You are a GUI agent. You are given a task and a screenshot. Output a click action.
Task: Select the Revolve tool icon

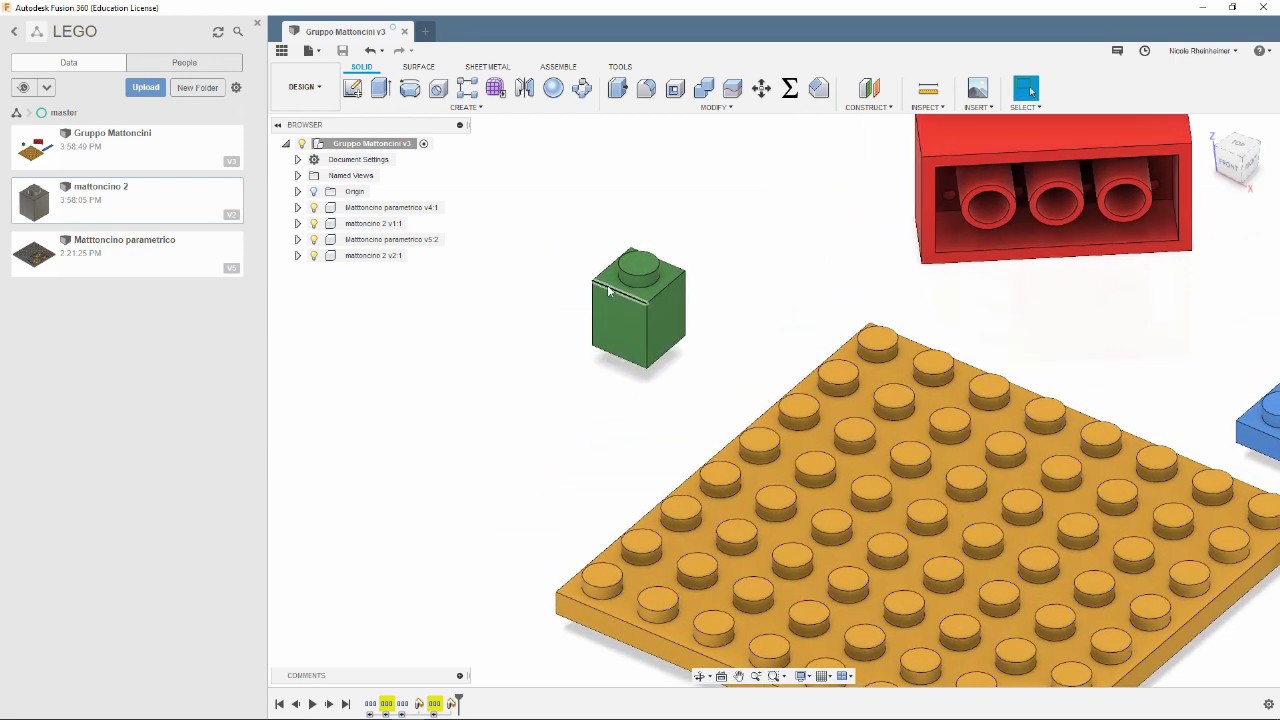point(409,88)
